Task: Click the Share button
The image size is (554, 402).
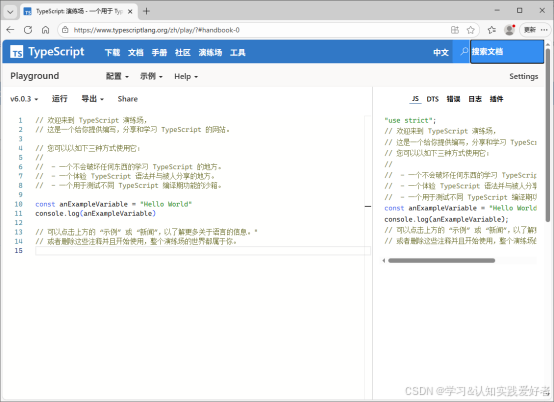Action: [128, 99]
